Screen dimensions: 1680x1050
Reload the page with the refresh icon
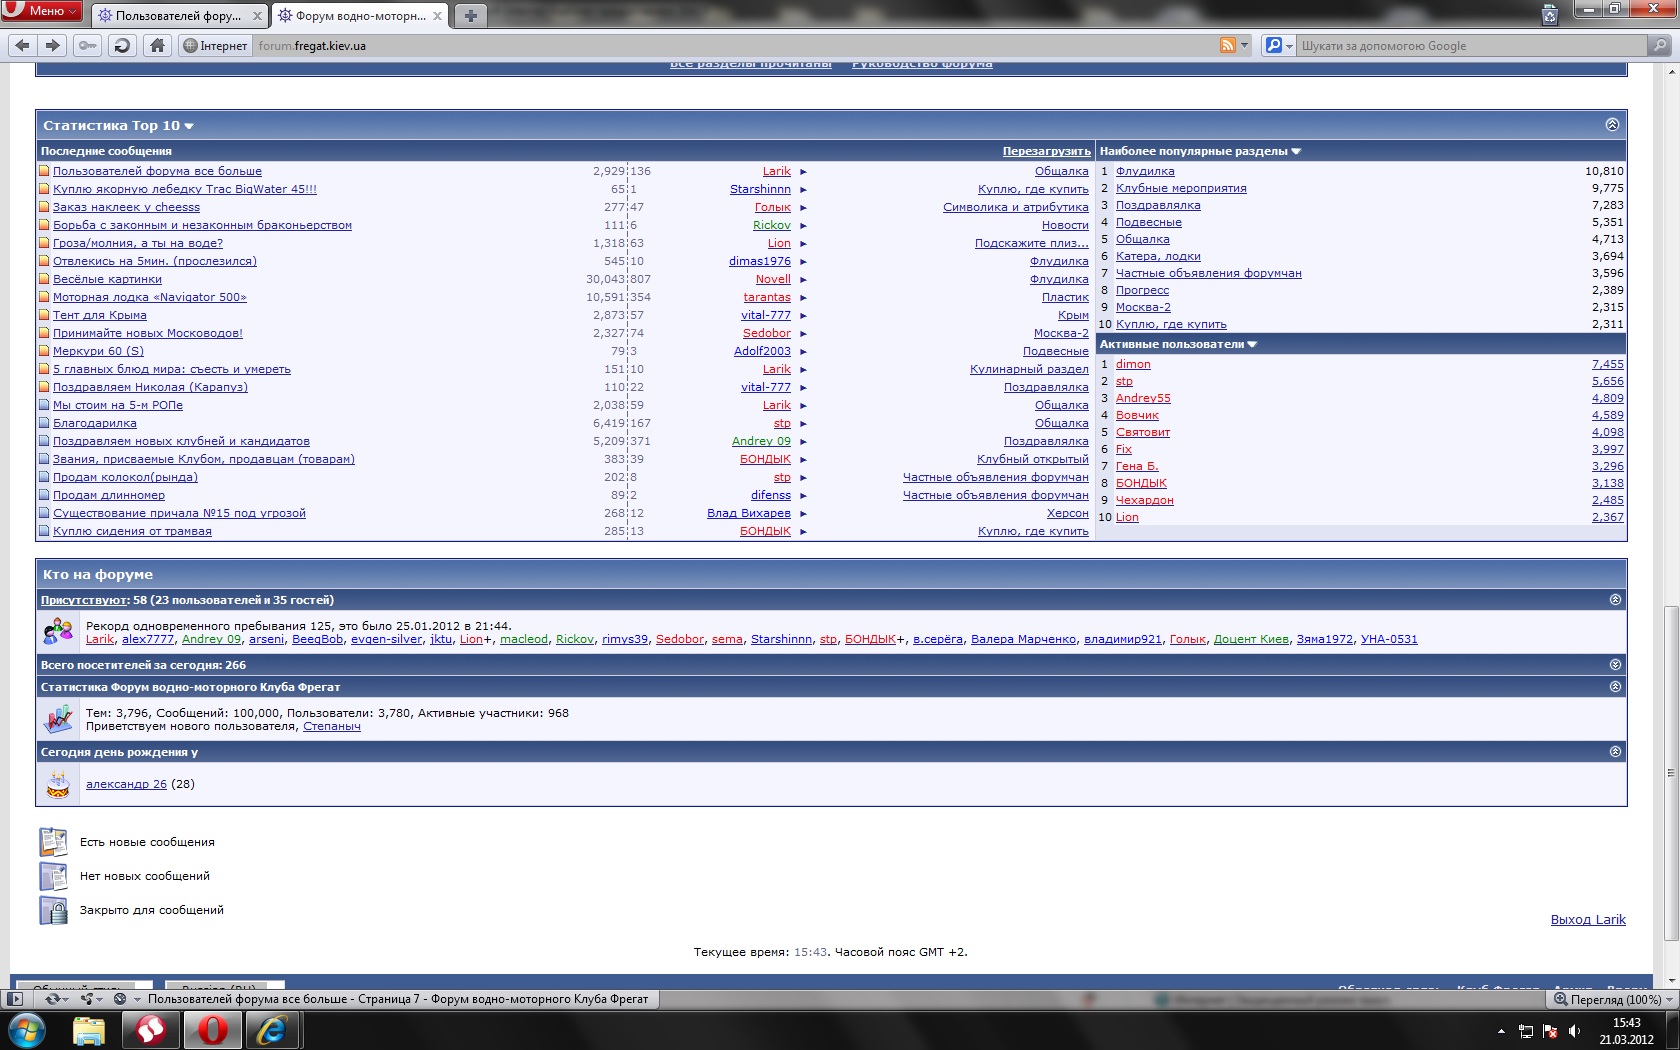(122, 45)
